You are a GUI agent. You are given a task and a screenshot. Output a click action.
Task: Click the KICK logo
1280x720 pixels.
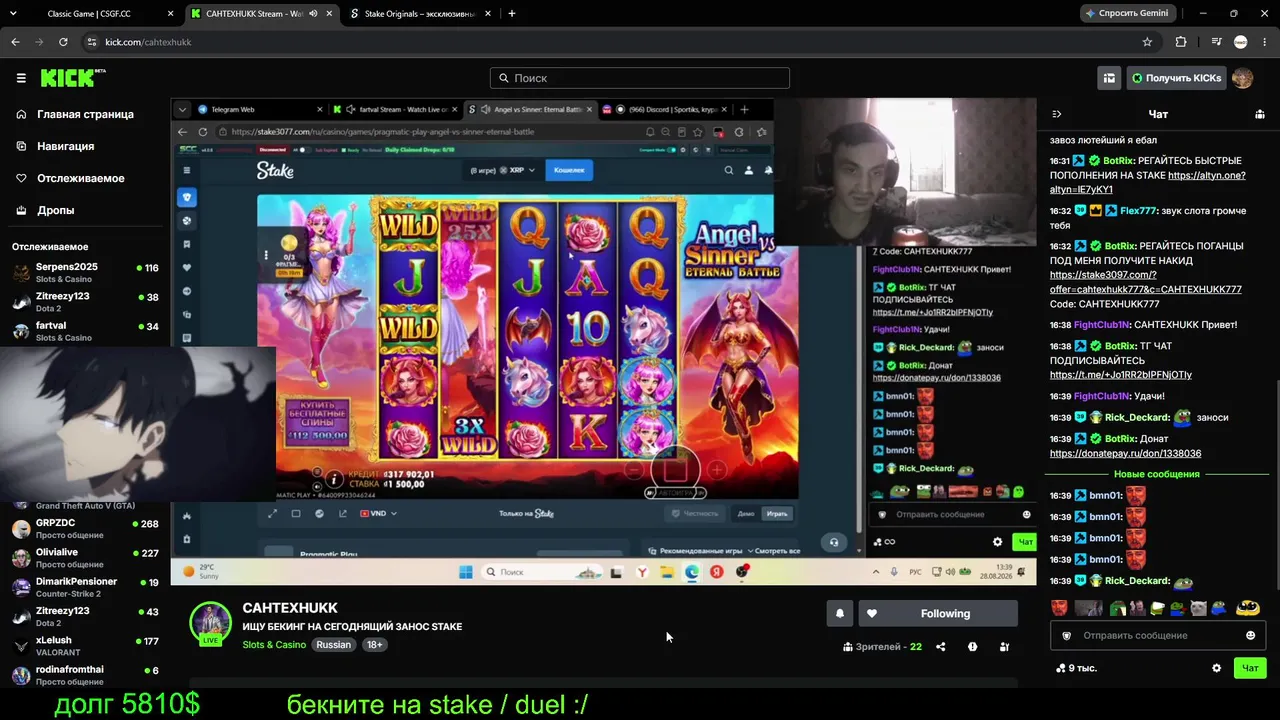(x=73, y=78)
